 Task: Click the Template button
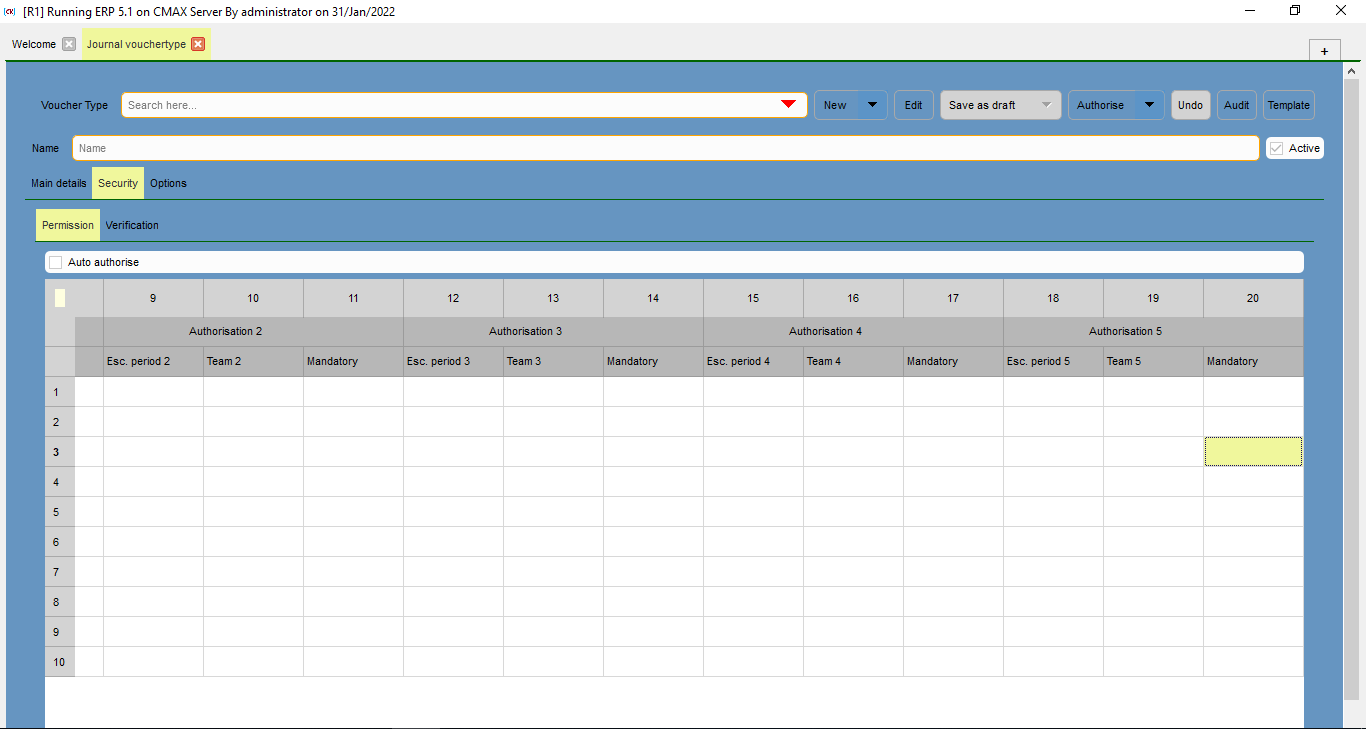click(x=1289, y=105)
